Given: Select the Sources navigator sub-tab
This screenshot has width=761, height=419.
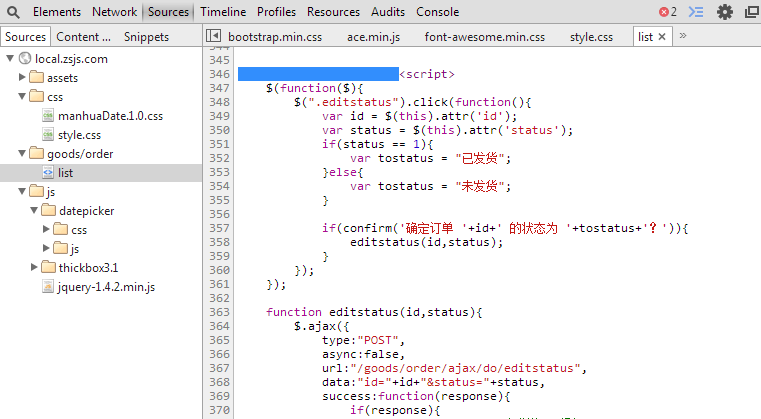Looking at the screenshot, I should tap(25, 37).
